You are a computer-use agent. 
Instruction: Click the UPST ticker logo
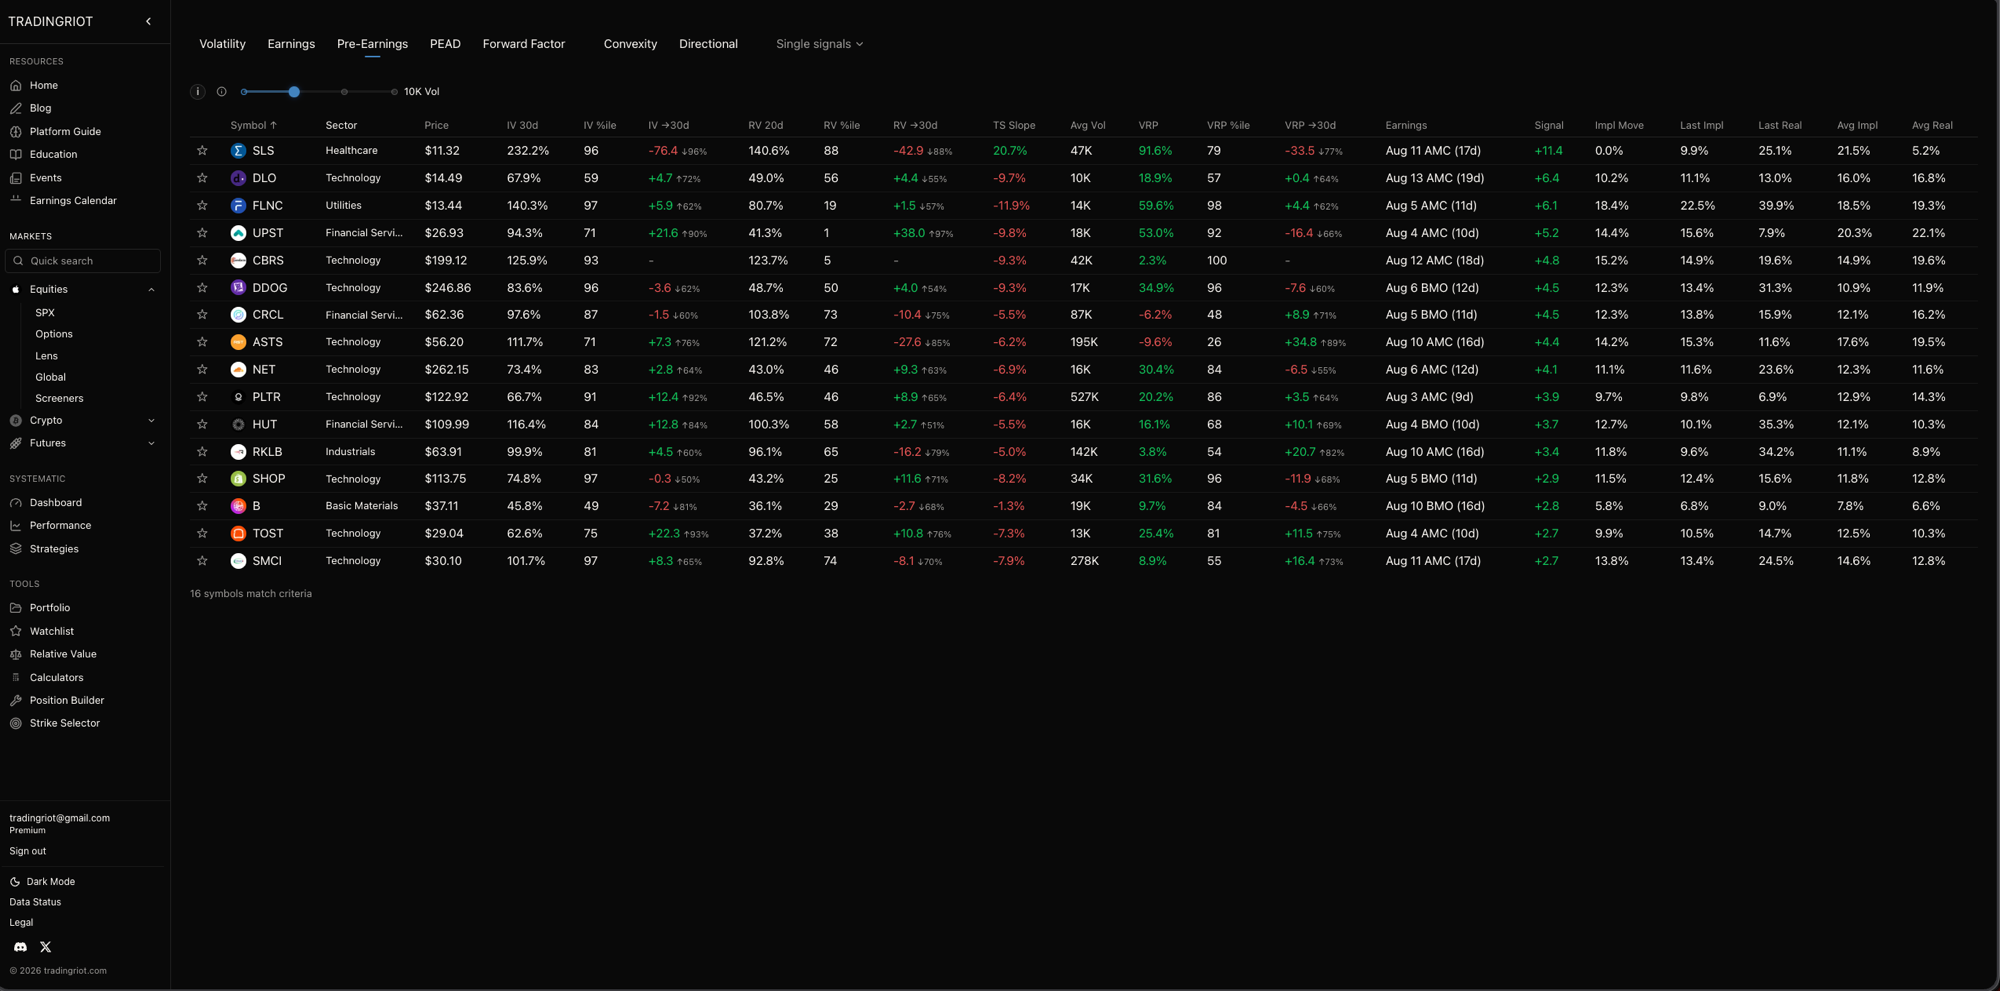point(238,233)
